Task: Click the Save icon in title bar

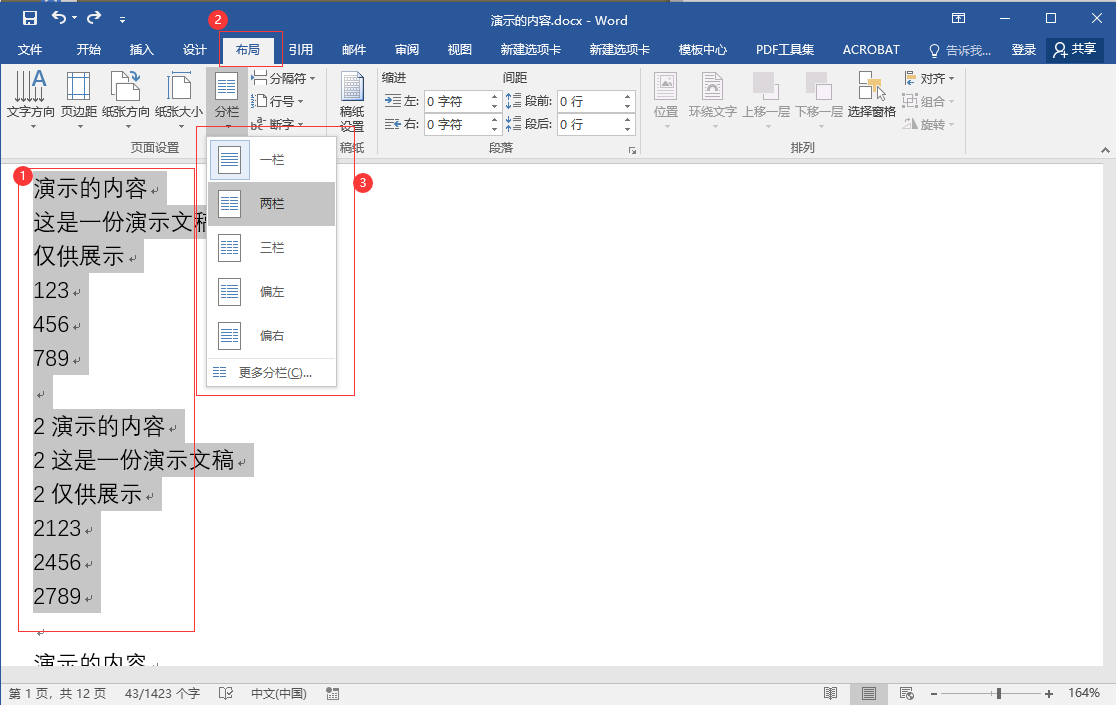Action: pyautogui.click(x=30, y=18)
